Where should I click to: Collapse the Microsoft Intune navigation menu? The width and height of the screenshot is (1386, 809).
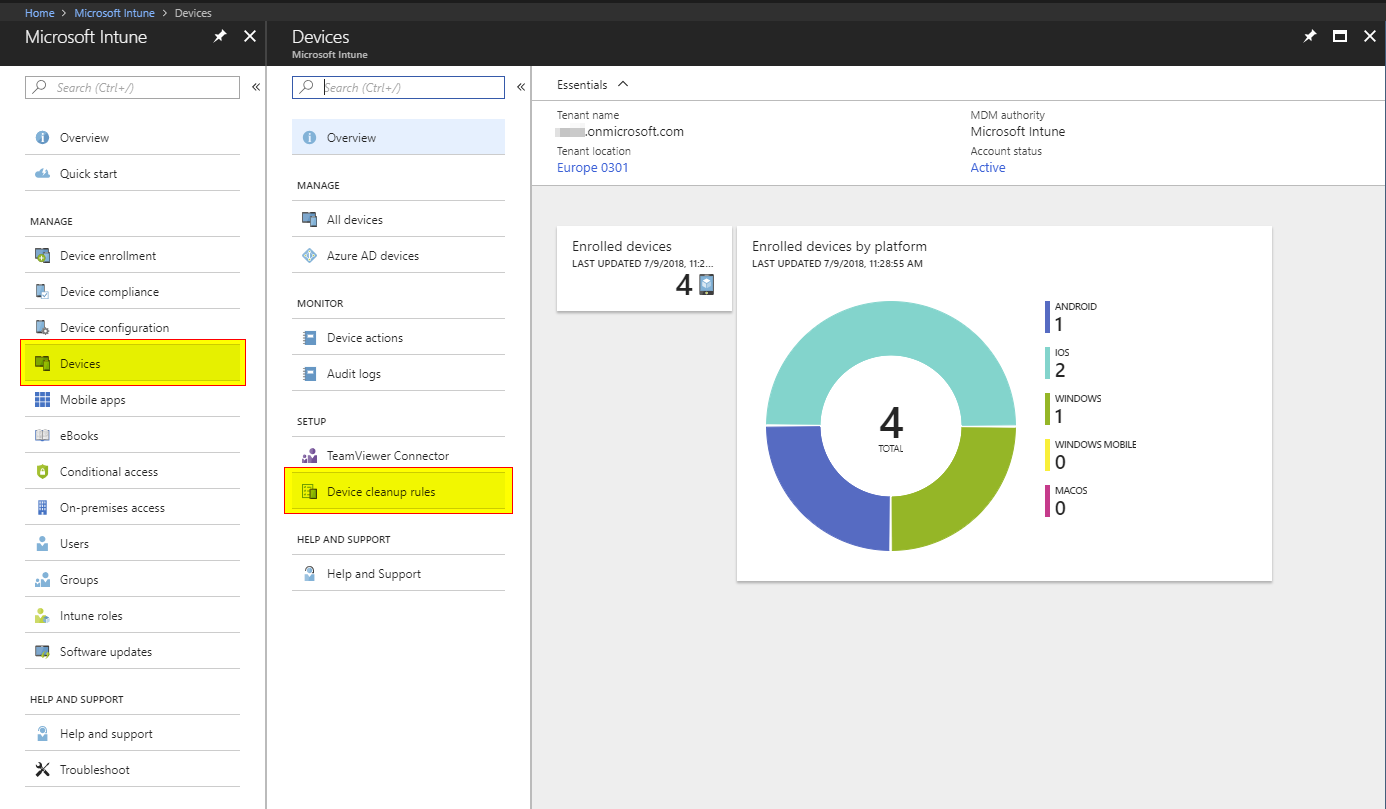tap(255, 88)
